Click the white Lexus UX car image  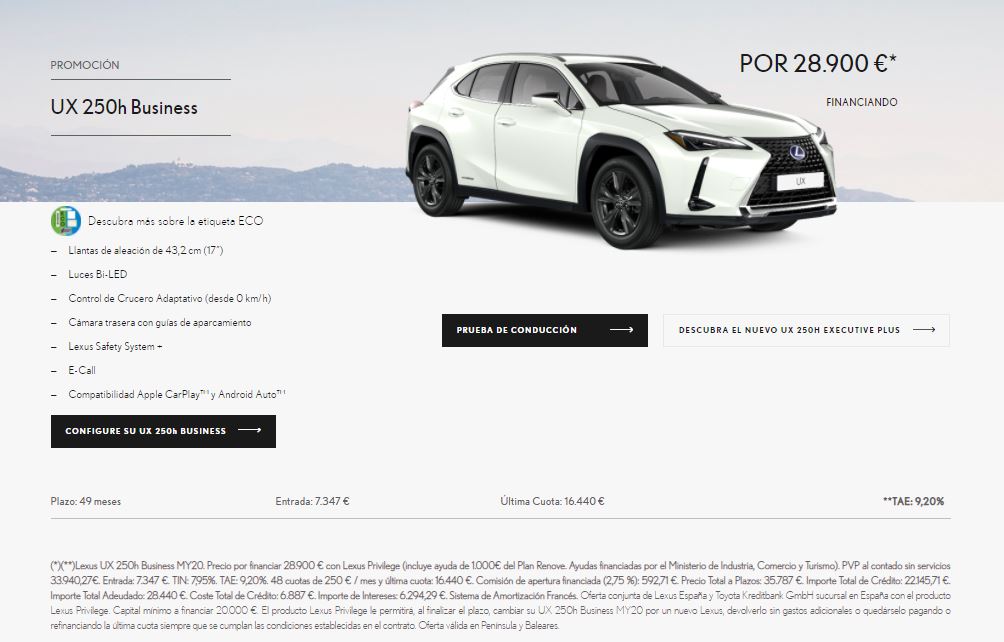point(621,150)
